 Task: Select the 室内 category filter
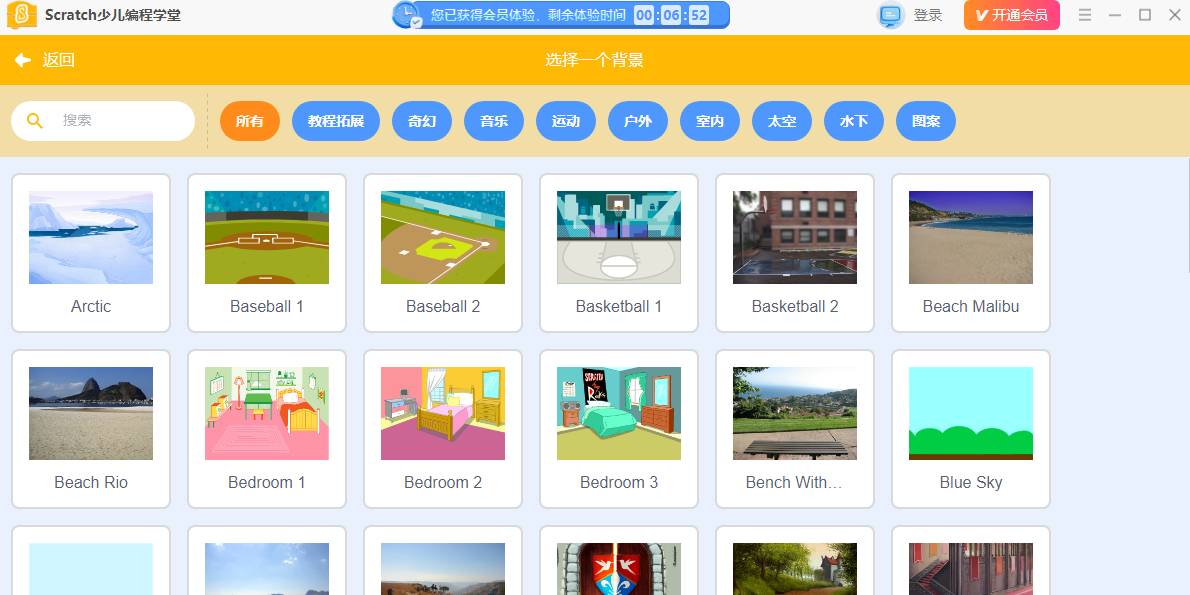pos(710,121)
